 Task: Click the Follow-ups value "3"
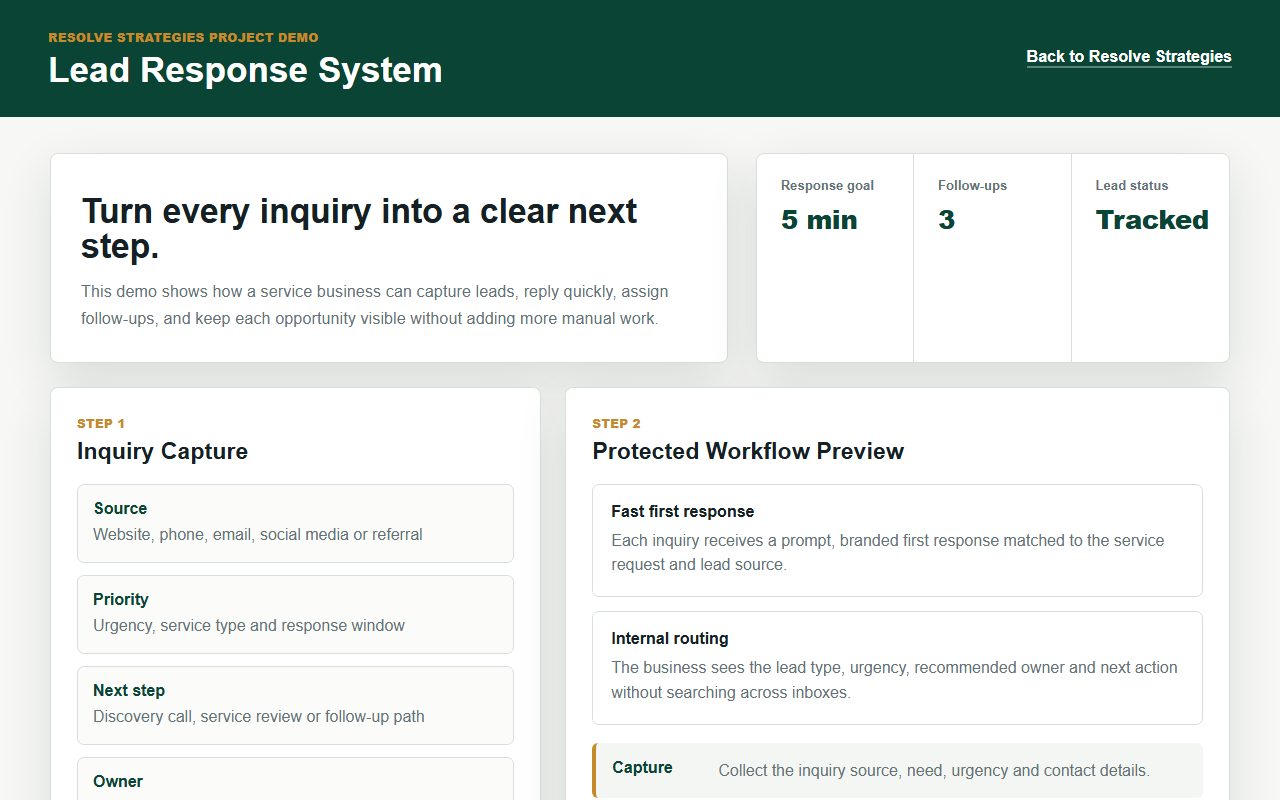click(946, 220)
